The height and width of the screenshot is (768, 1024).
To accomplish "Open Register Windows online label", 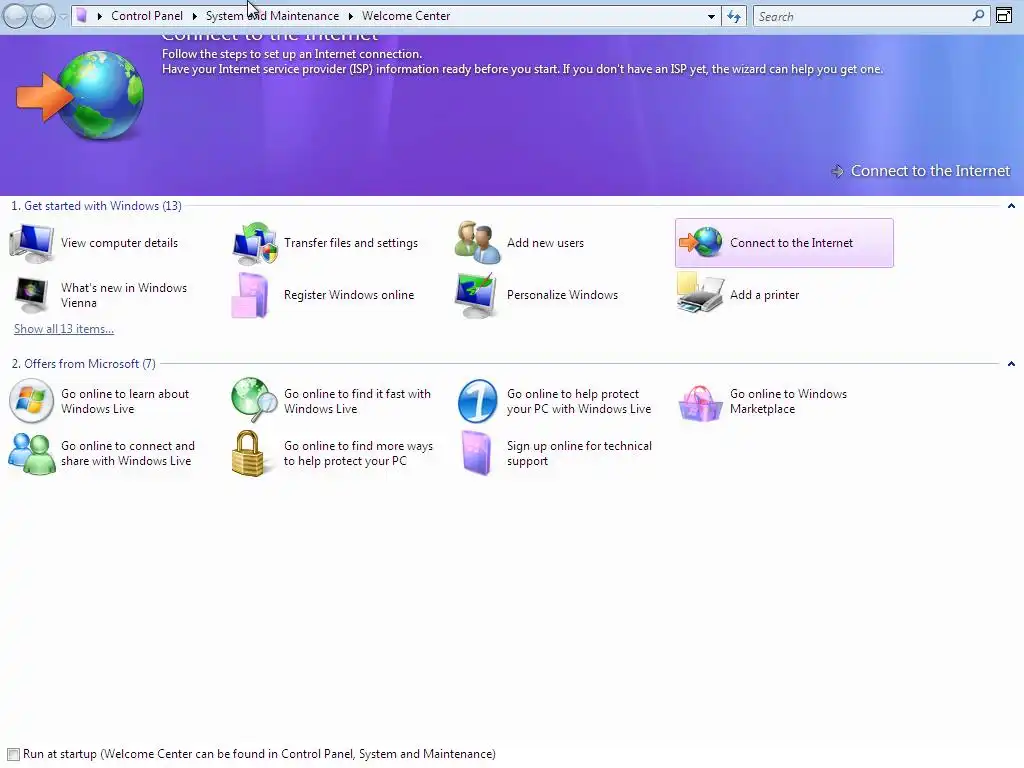I will [349, 295].
